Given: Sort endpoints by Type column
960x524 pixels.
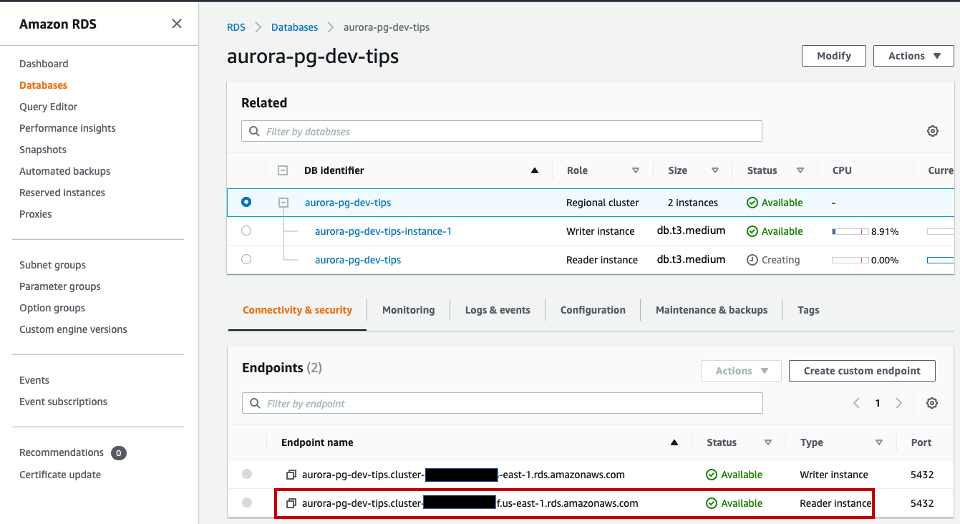Looking at the screenshot, I should coord(879,442).
